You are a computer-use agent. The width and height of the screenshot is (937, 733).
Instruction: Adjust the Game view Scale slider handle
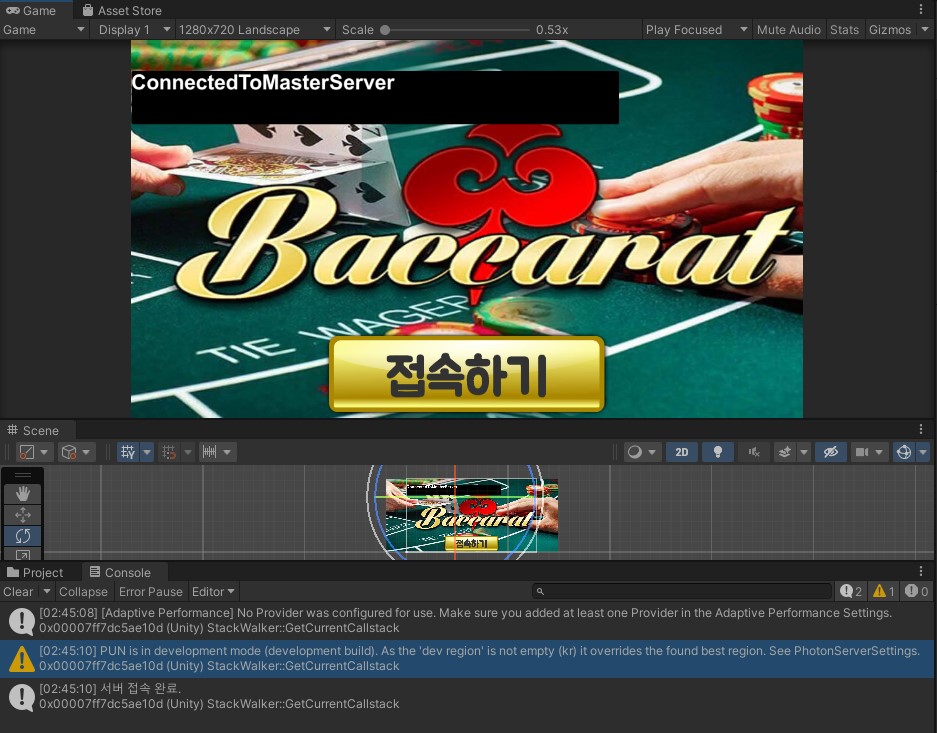tap(385, 30)
